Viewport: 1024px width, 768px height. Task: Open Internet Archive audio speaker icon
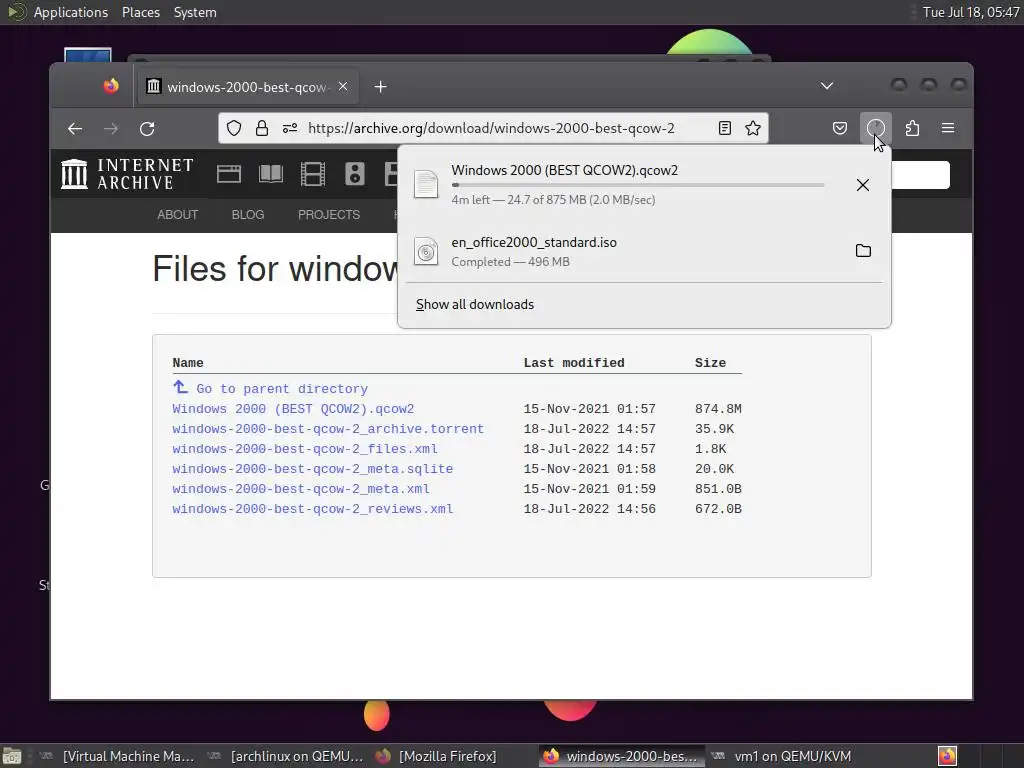[355, 174]
